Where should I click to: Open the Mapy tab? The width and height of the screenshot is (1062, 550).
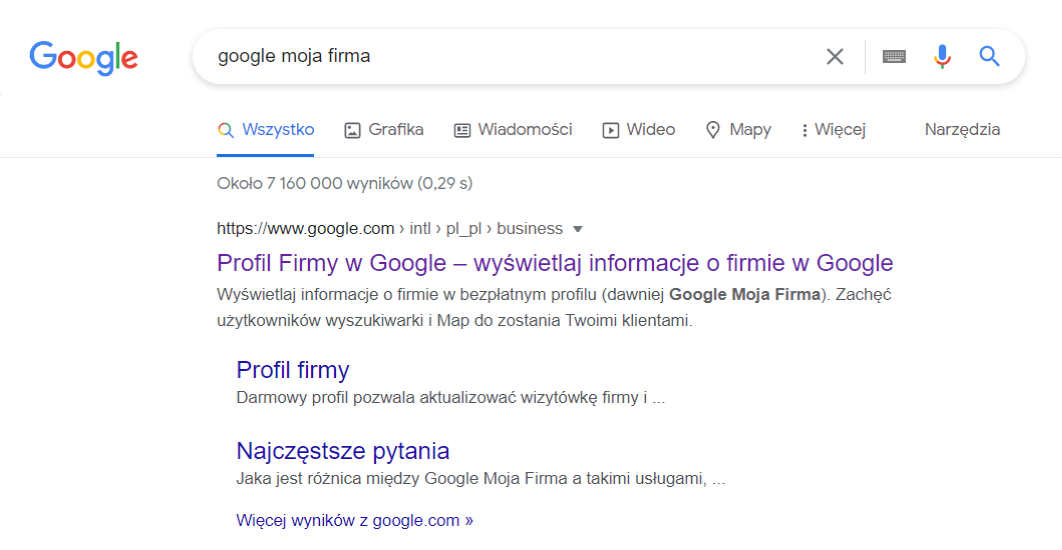pos(738,129)
